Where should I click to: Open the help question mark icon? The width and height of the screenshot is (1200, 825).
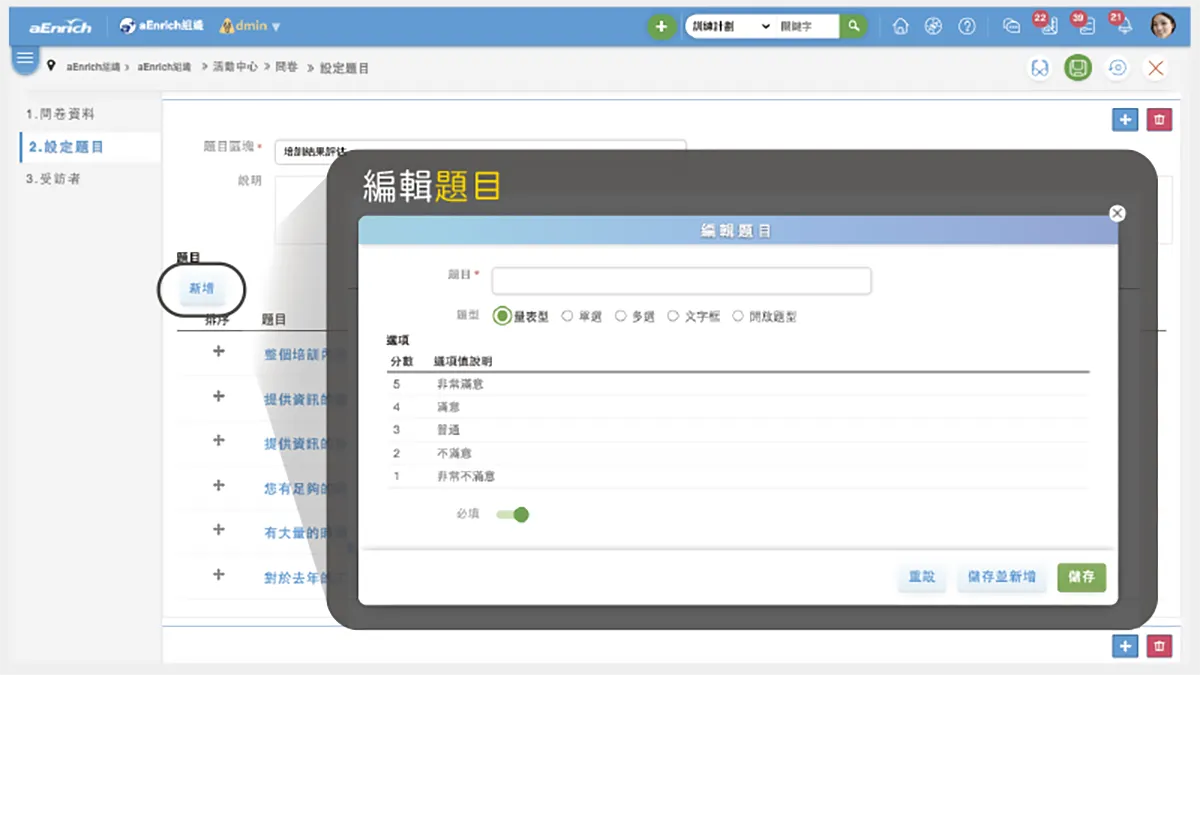[967, 27]
